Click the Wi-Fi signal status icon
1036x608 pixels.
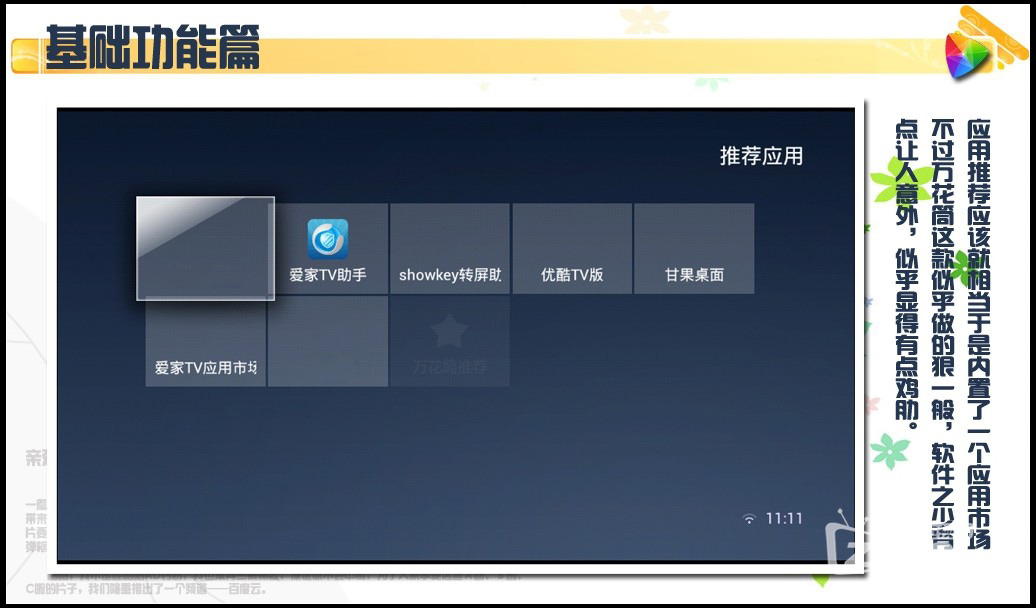coord(749,519)
